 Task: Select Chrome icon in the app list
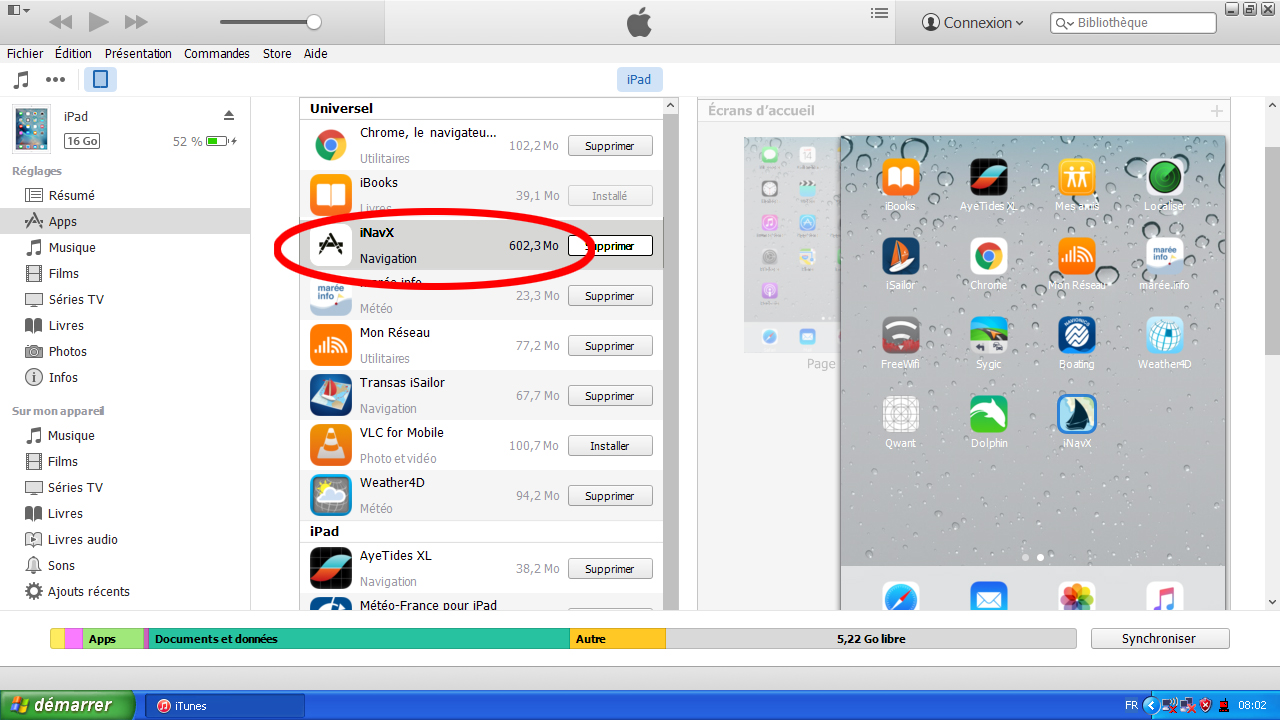click(x=330, y=146)
